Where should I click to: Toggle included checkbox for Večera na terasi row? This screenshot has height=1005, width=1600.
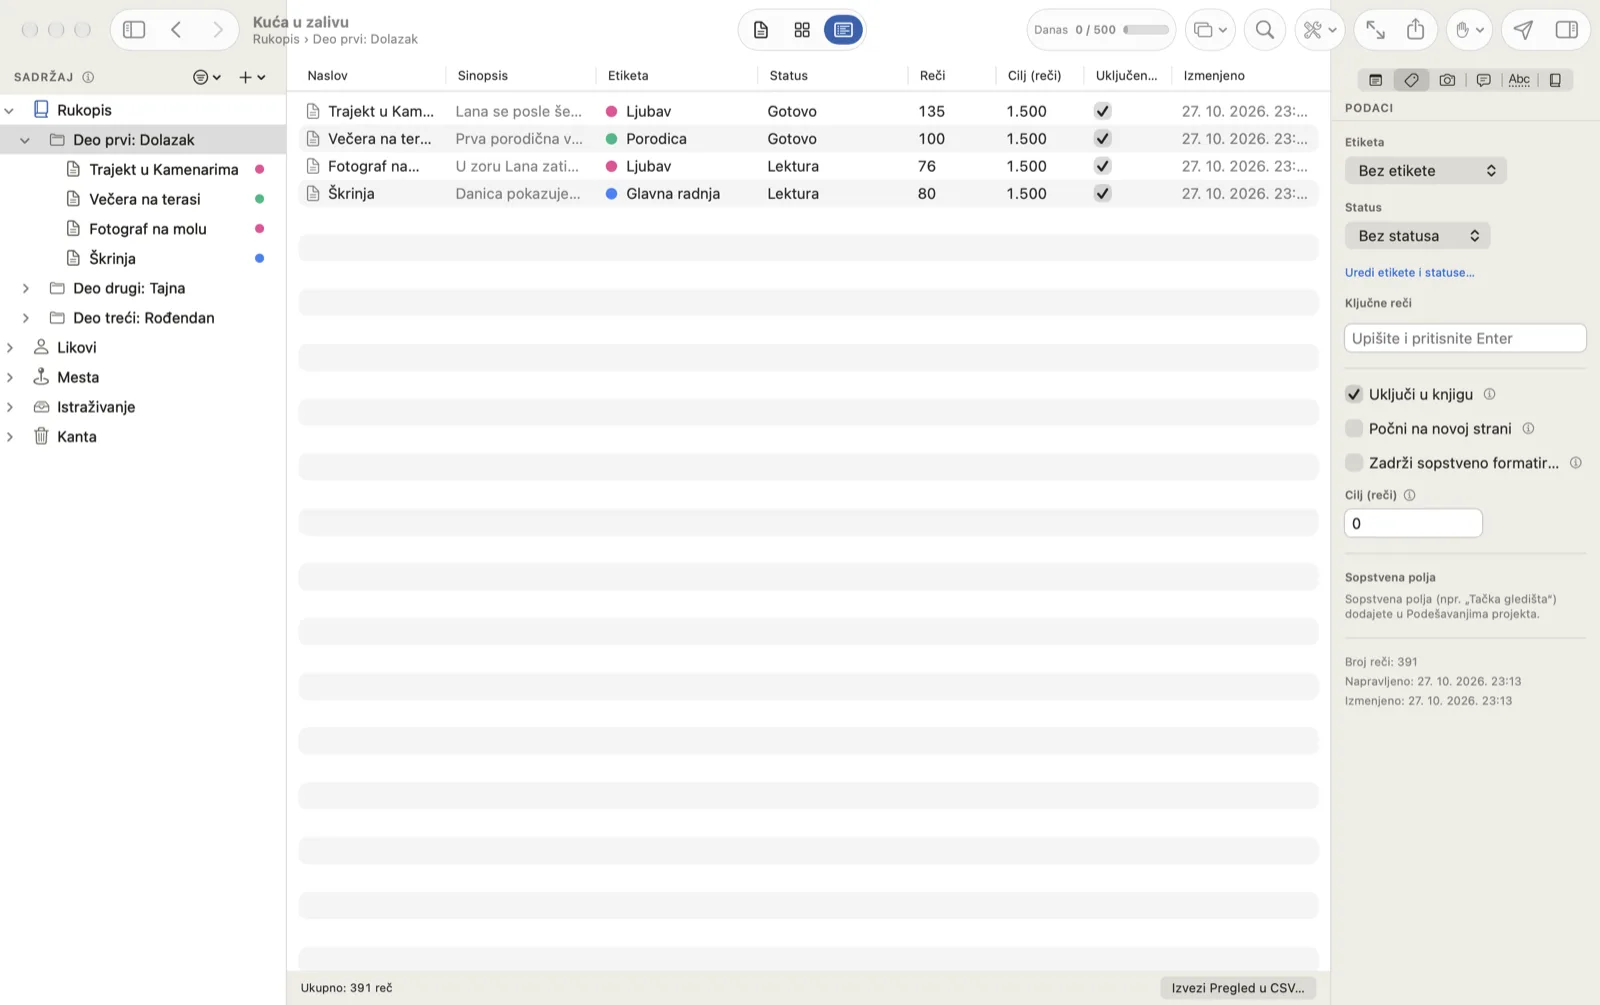click(1102, 138)
